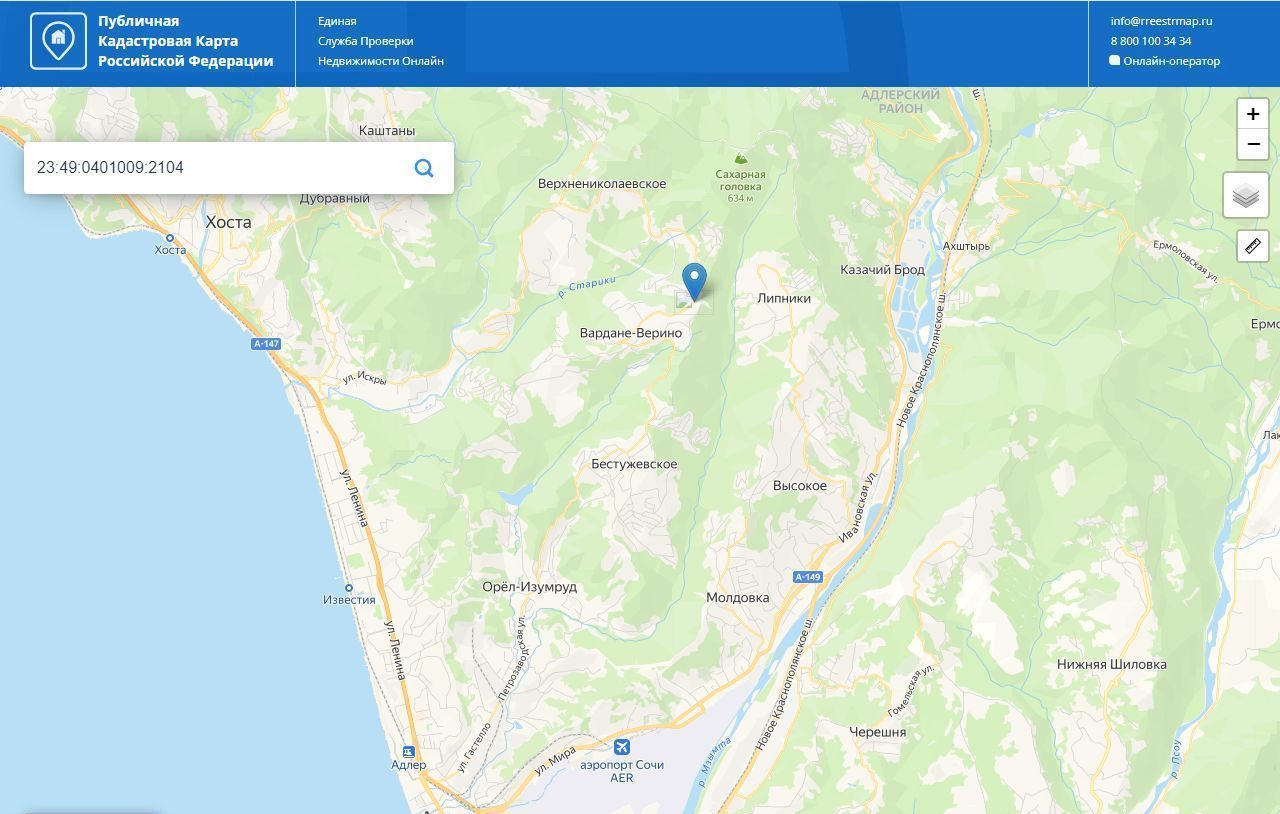Click the аэропорт Сочи AER label

pyautogui.click(x=622, y=771)
